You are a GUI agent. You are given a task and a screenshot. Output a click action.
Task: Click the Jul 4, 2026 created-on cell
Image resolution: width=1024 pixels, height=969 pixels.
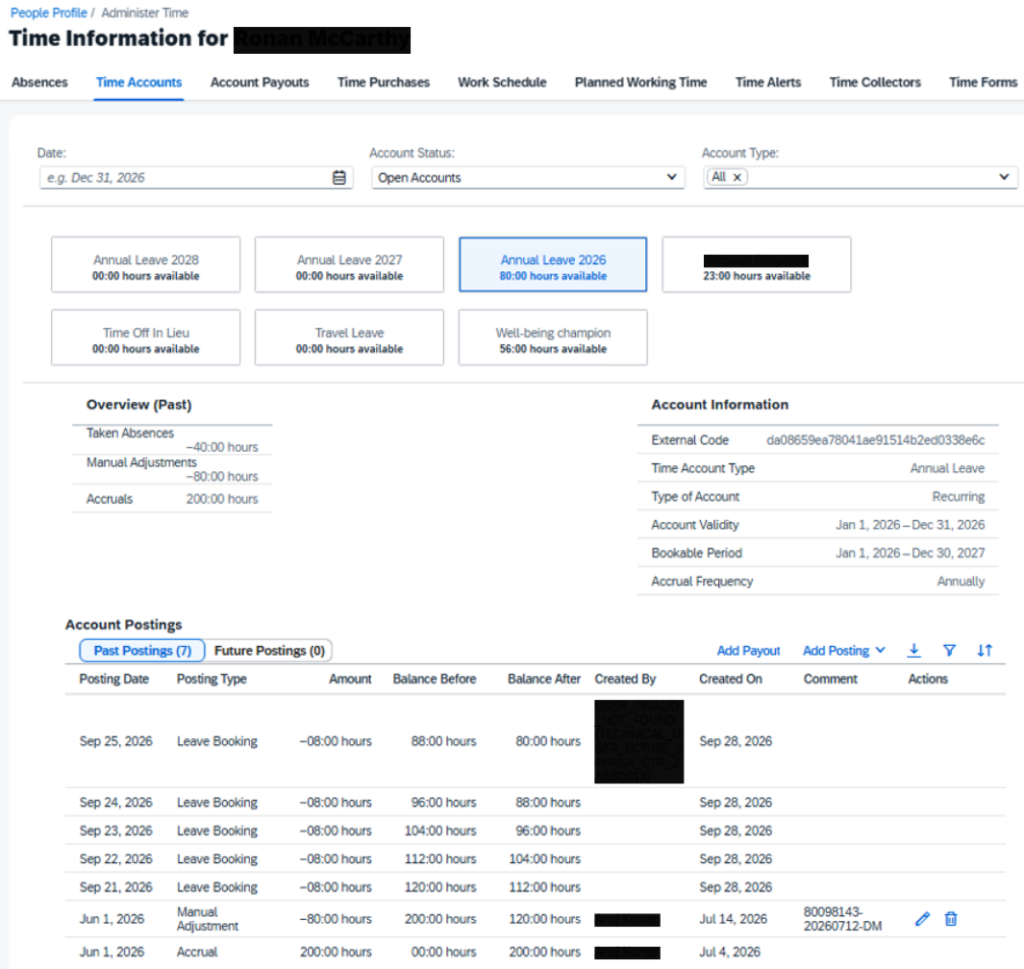[x=729, y=952]
